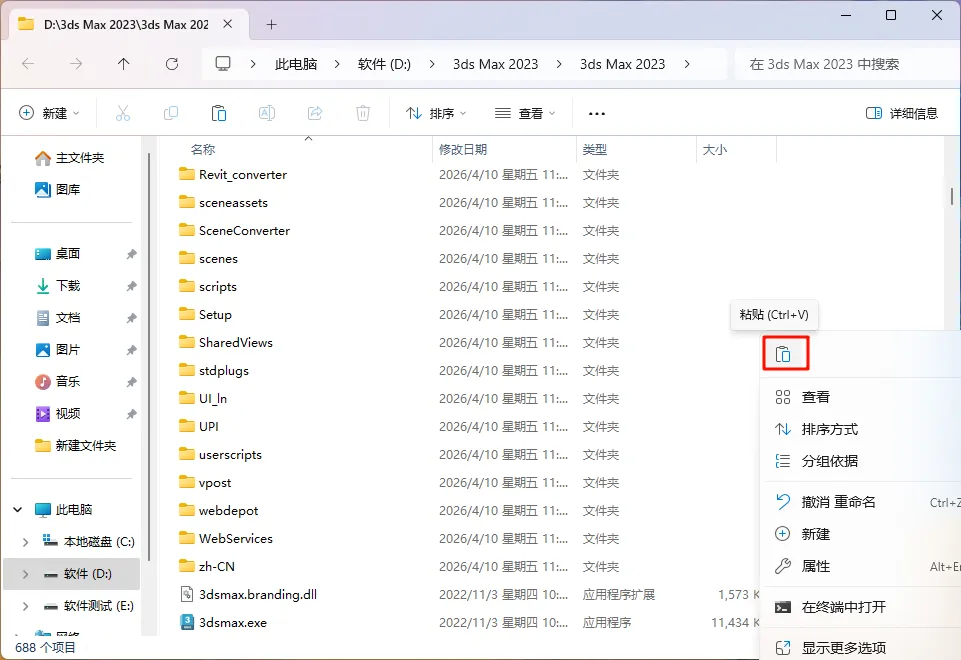This screenshot has width=961, height=660.
Task: Open 图库 in sidebar
Action: click(58, 190)
